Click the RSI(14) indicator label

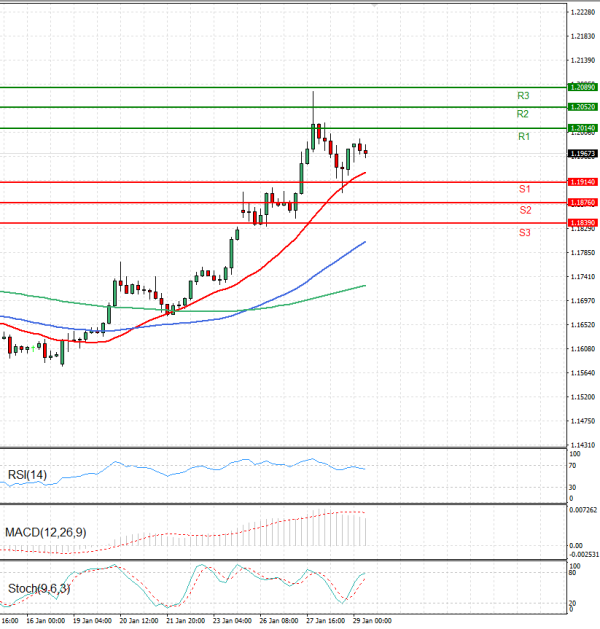tap(26, 475)
